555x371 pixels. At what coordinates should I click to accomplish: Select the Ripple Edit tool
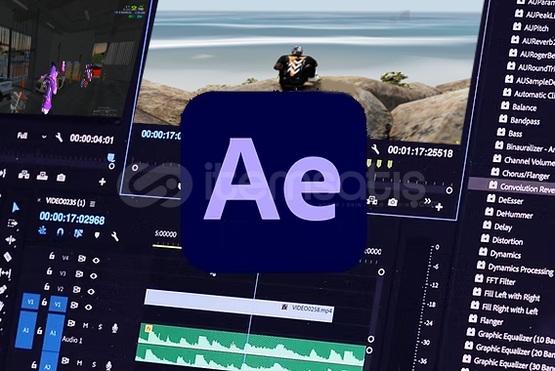click(10, 240)
